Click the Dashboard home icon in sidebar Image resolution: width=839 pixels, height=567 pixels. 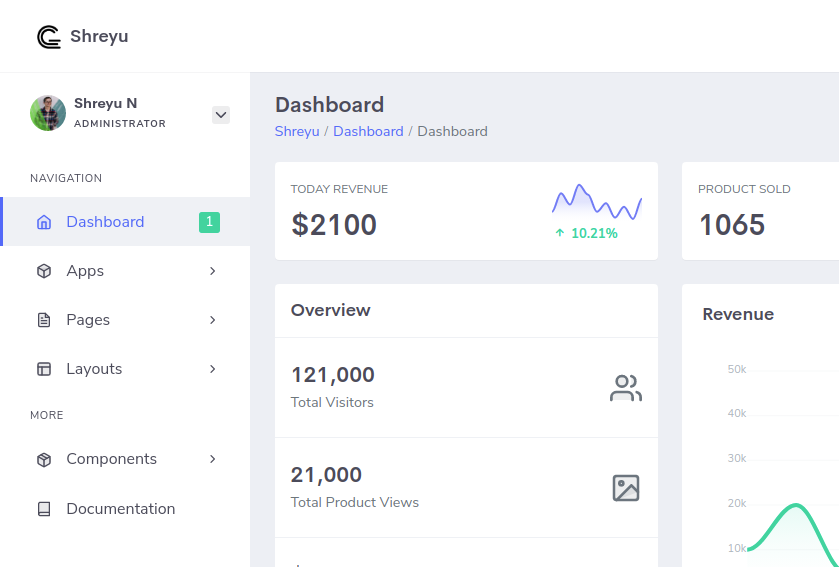(44, 222)
